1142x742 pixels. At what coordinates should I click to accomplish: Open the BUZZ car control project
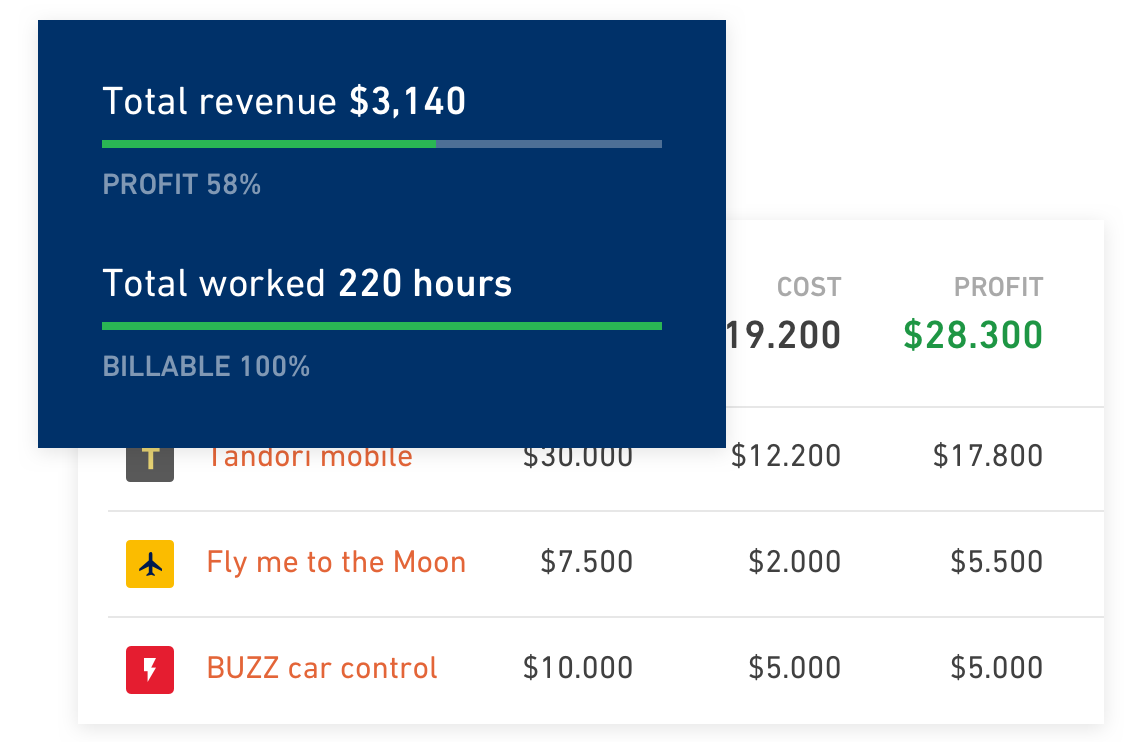[x=322, y=668]
